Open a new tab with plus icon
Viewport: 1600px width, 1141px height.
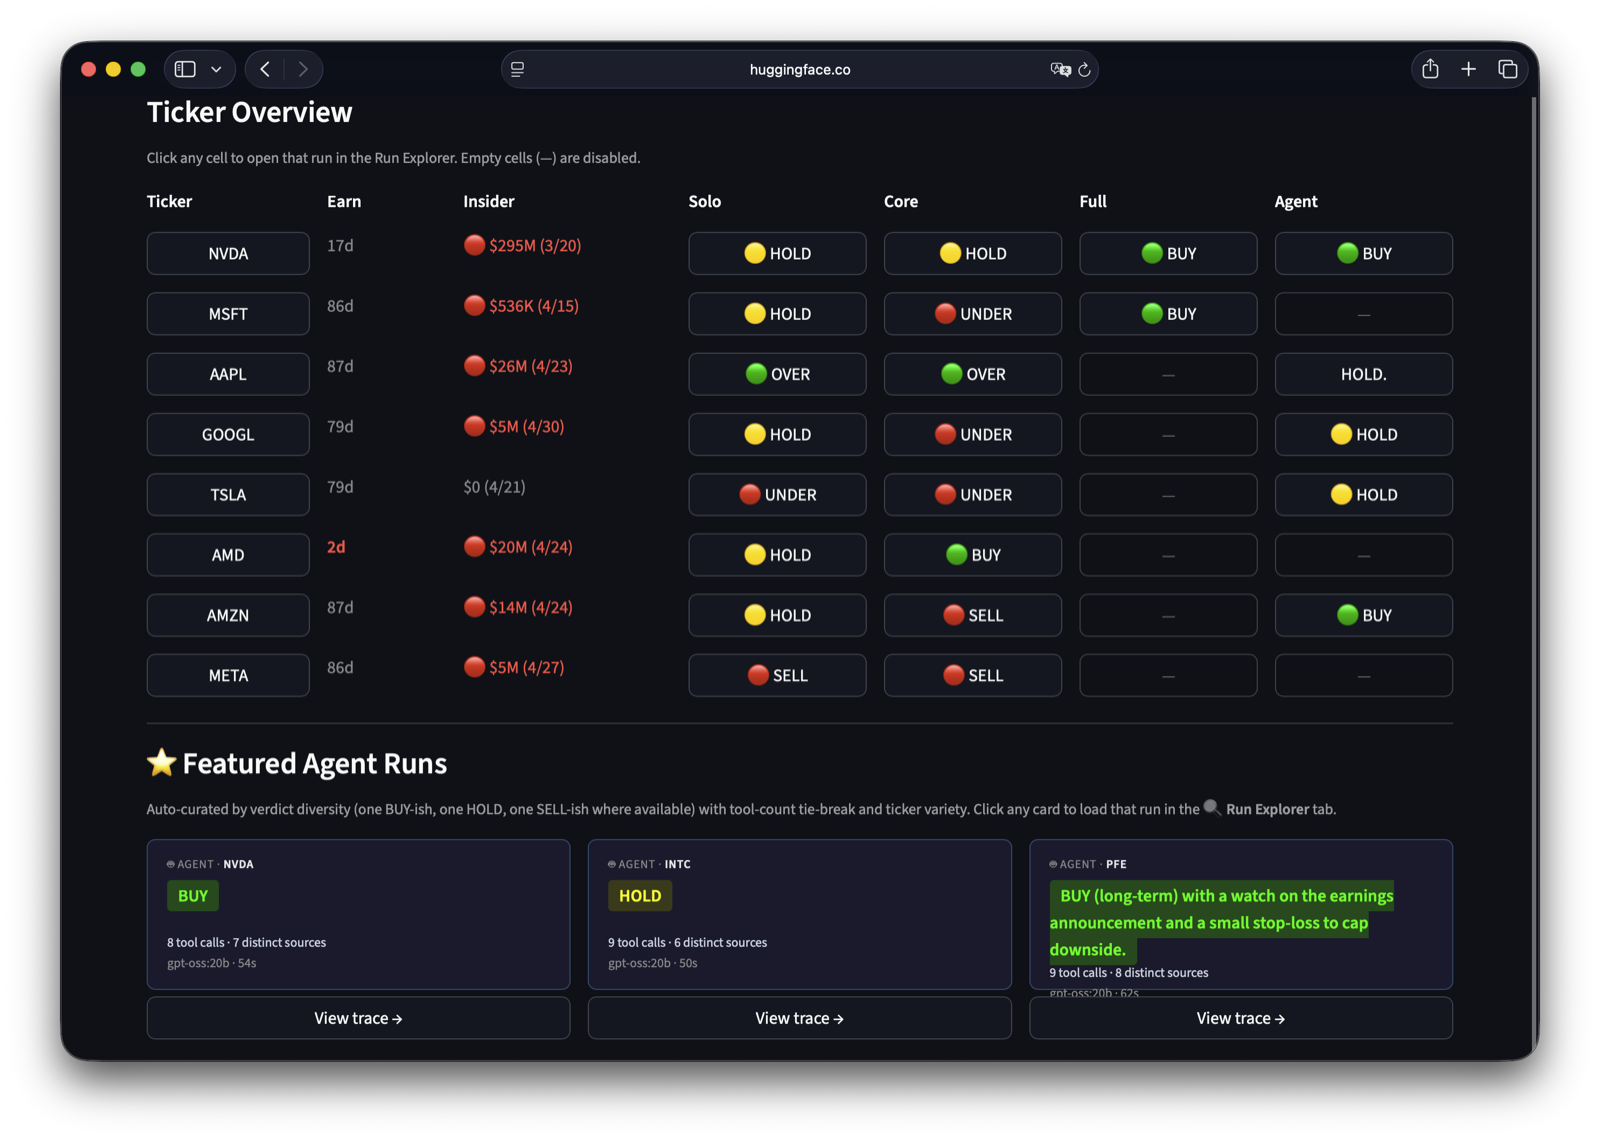(x=1468, y=69)
